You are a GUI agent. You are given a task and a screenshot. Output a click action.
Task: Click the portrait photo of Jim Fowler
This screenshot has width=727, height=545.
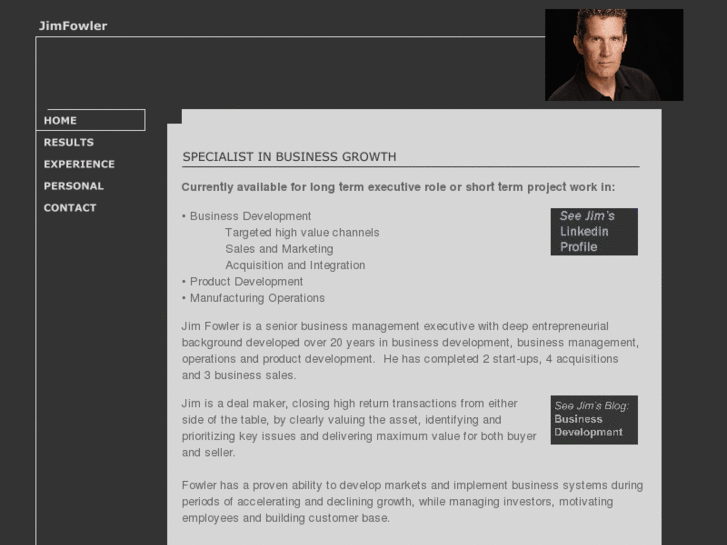[613, 55]
